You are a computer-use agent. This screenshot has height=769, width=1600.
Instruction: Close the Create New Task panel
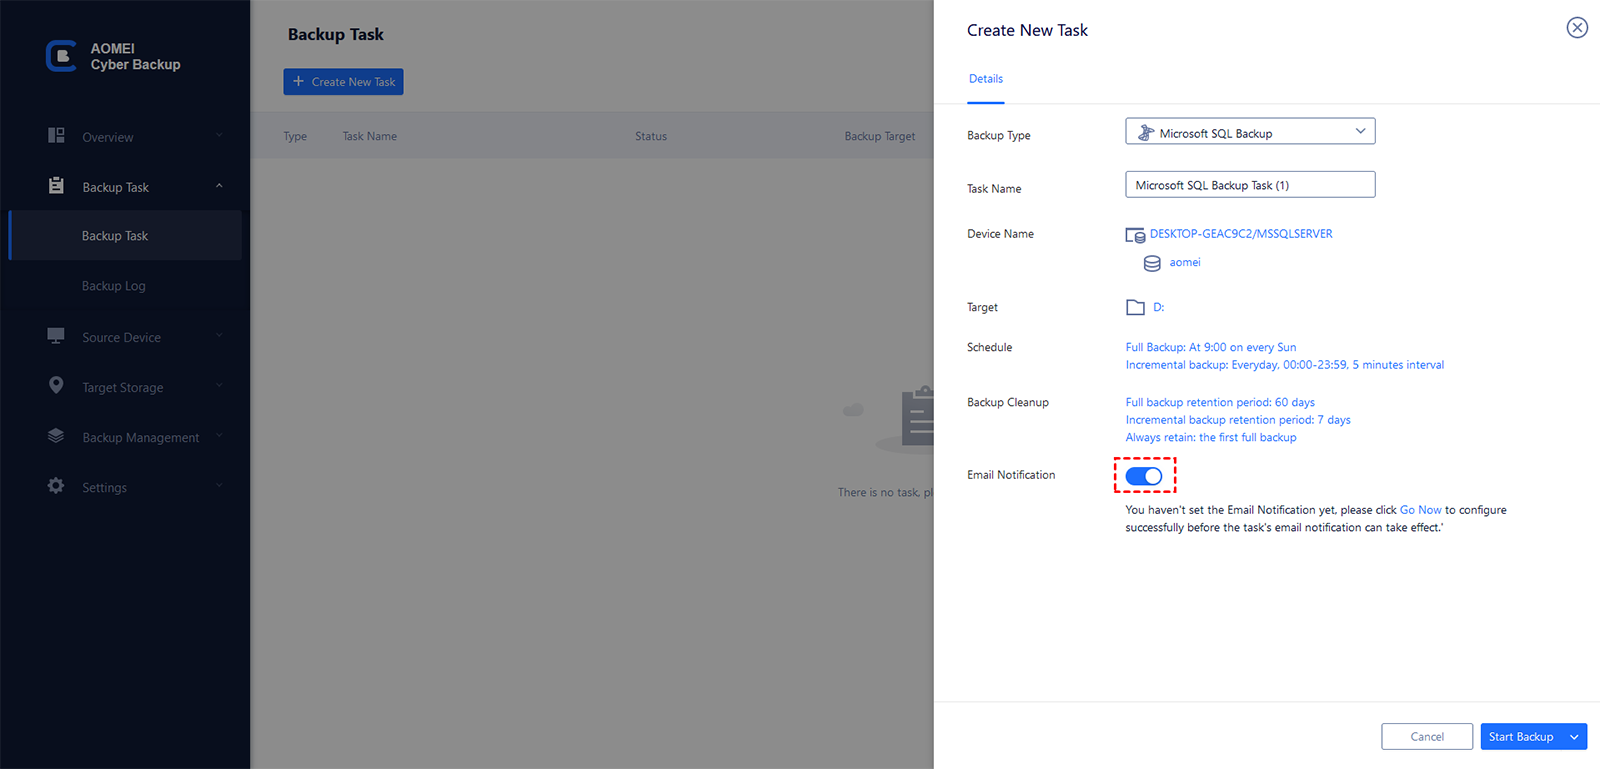[x=1577, y=28]
